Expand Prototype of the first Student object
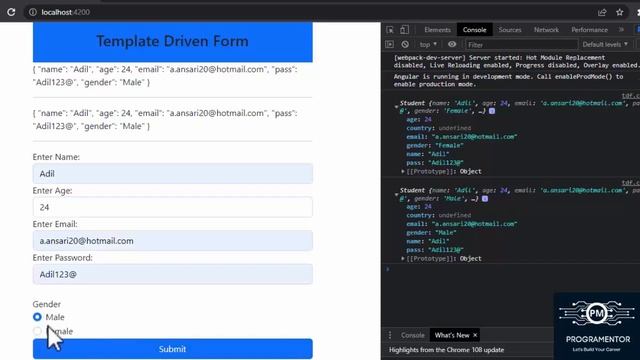The width and height of the screenshot is (640, 360). pyautogui.click(x=403, y=171)
